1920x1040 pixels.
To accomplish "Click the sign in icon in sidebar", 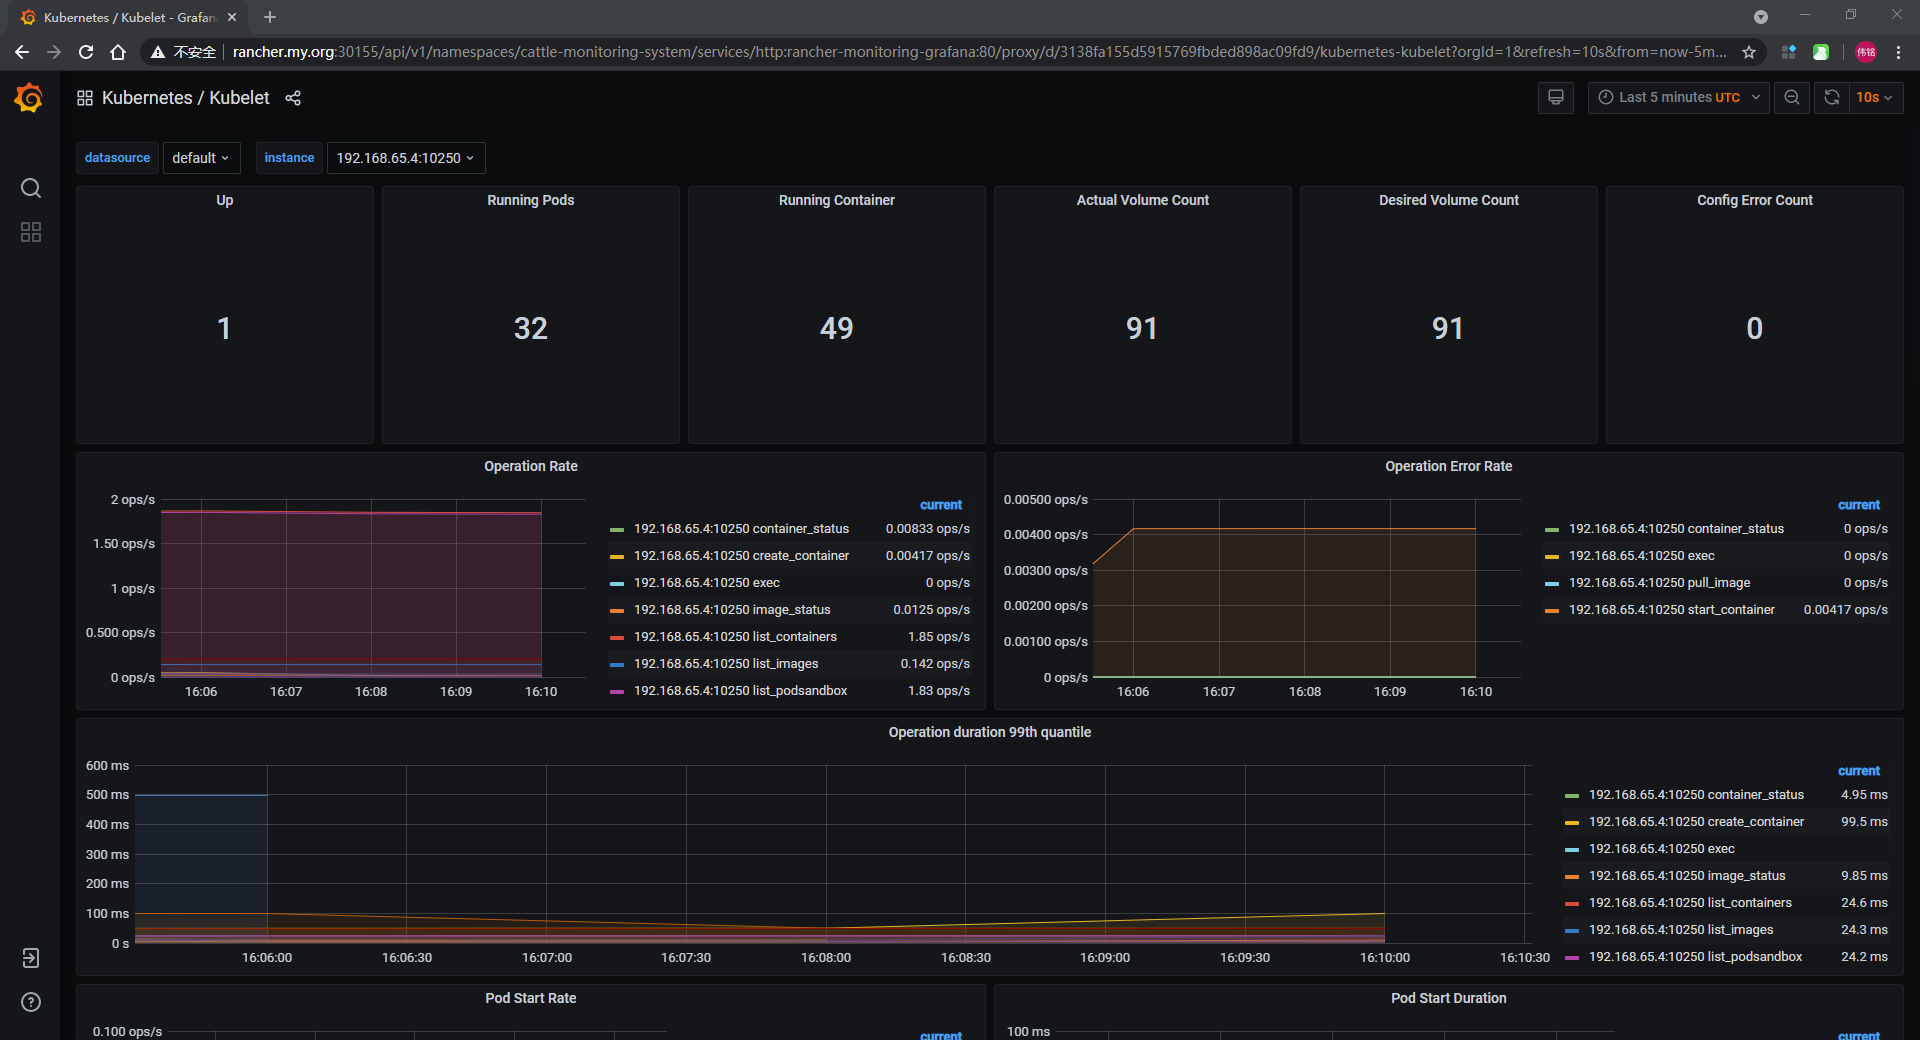I will (31, 958).
